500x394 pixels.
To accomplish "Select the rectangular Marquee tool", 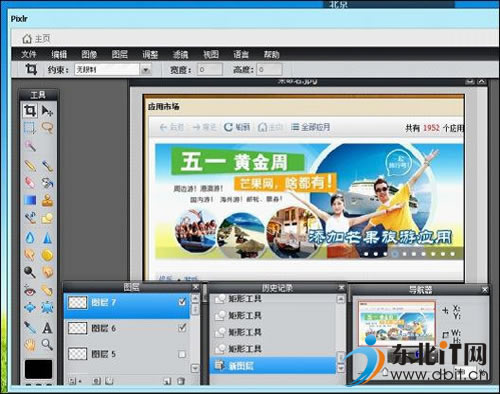I will (30, 128).
